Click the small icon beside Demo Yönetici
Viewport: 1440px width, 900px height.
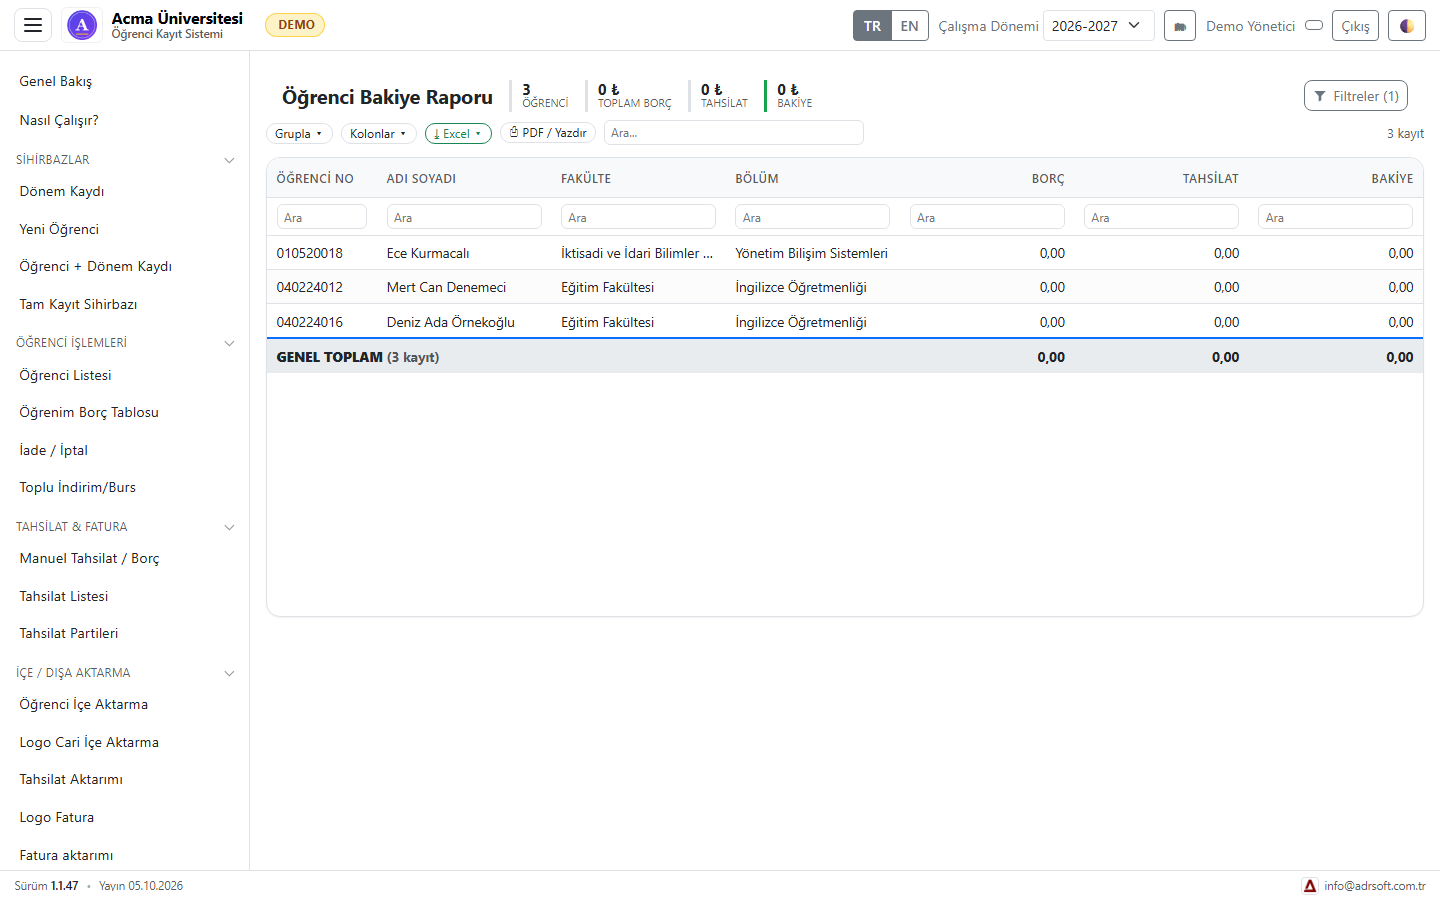pyautogui.click(x=1314, y=25)
